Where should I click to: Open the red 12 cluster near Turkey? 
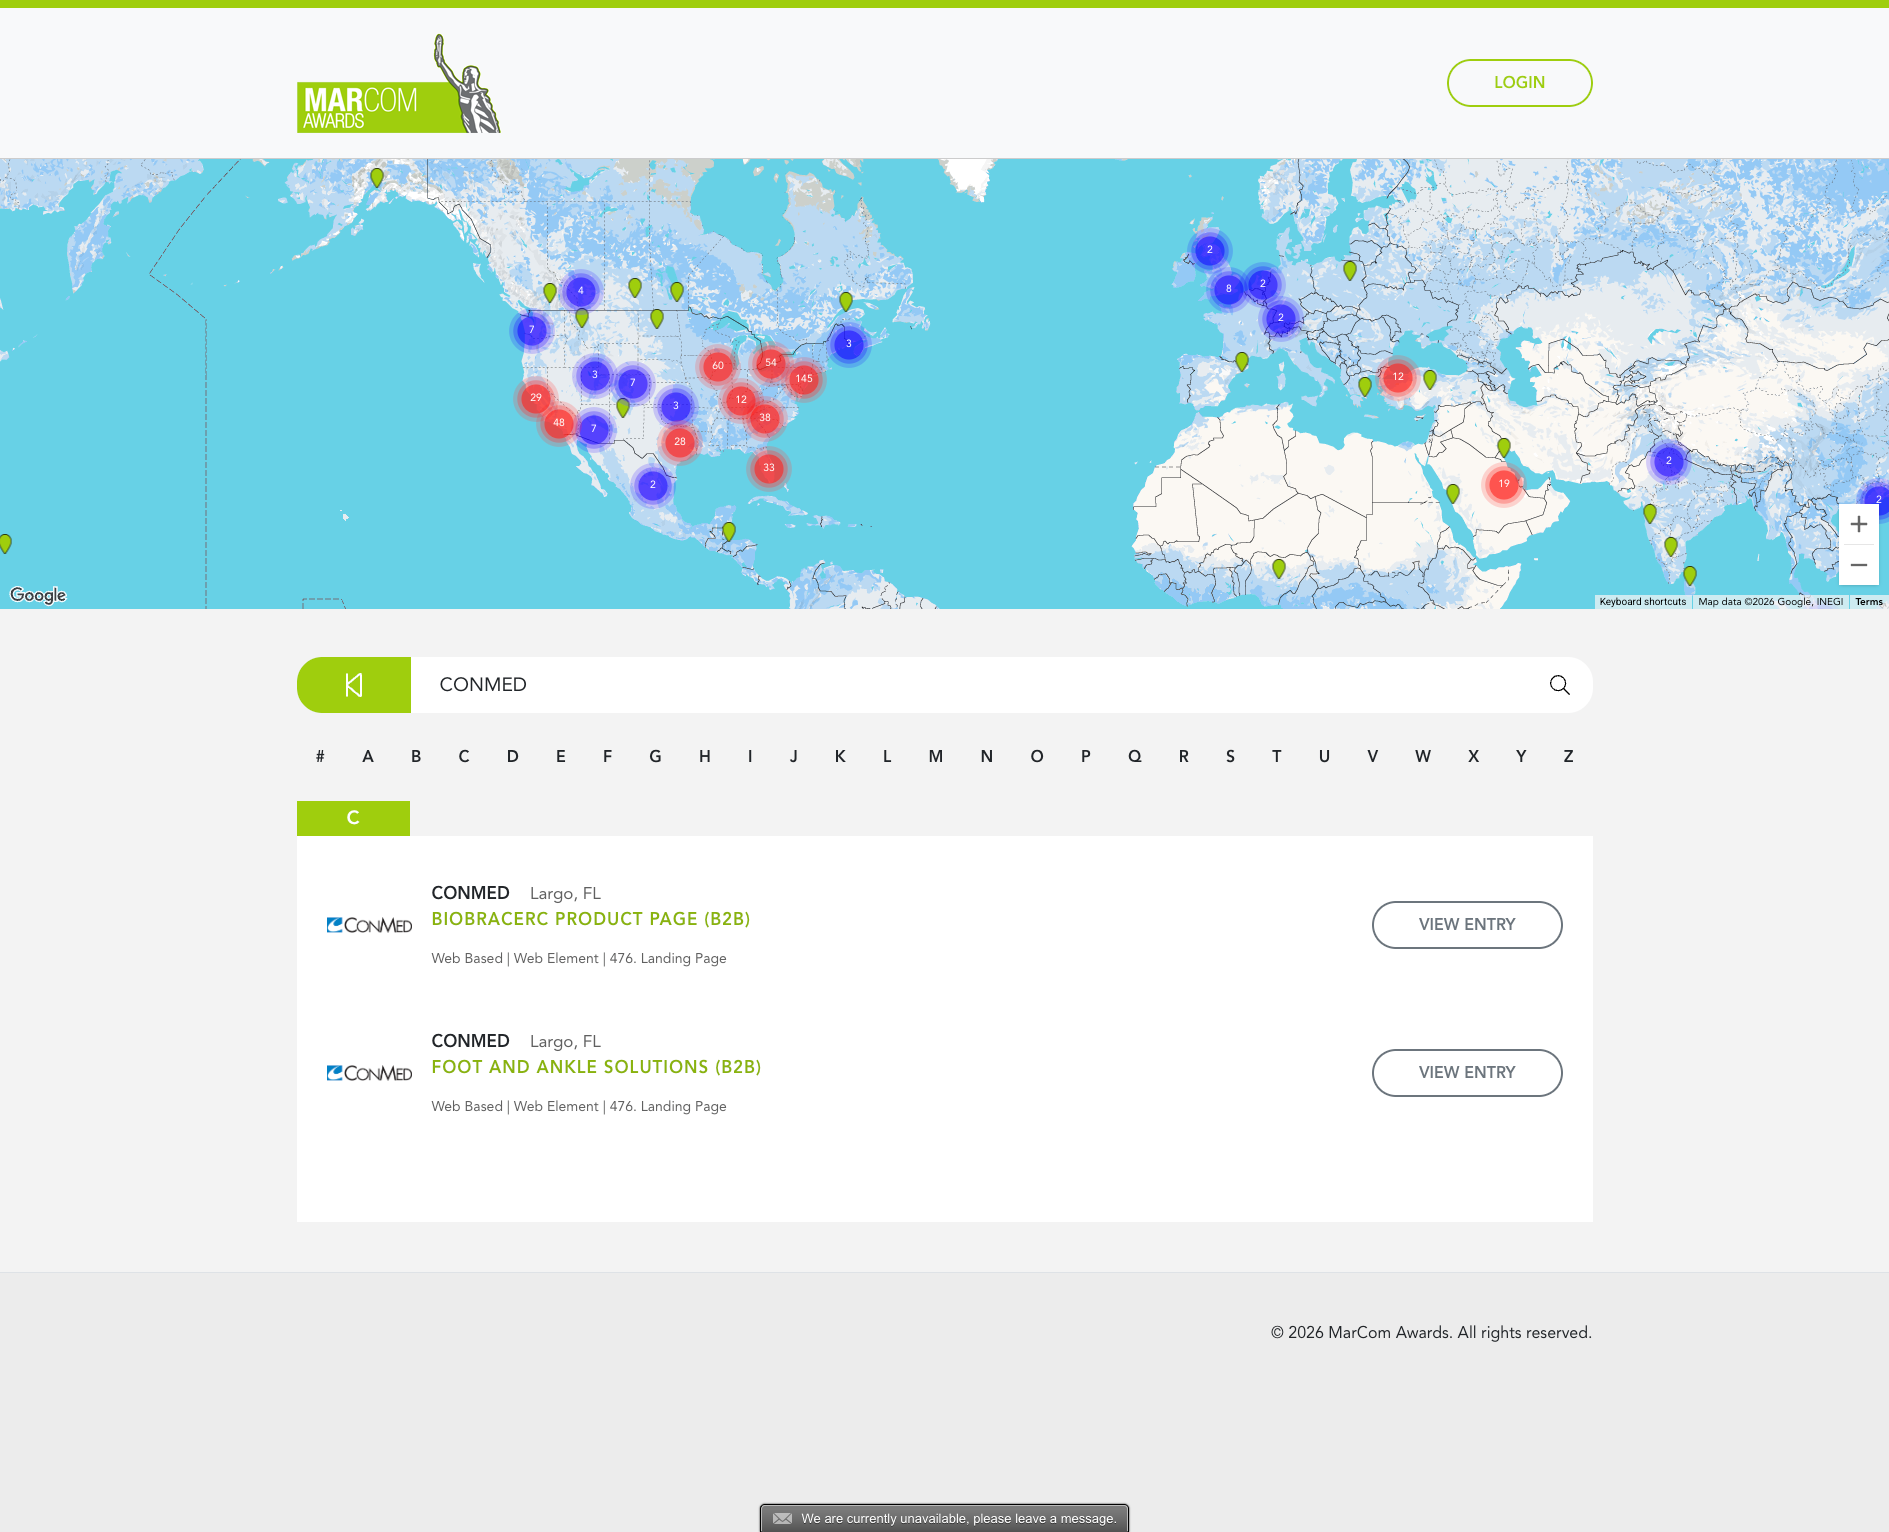(1398, 377)
